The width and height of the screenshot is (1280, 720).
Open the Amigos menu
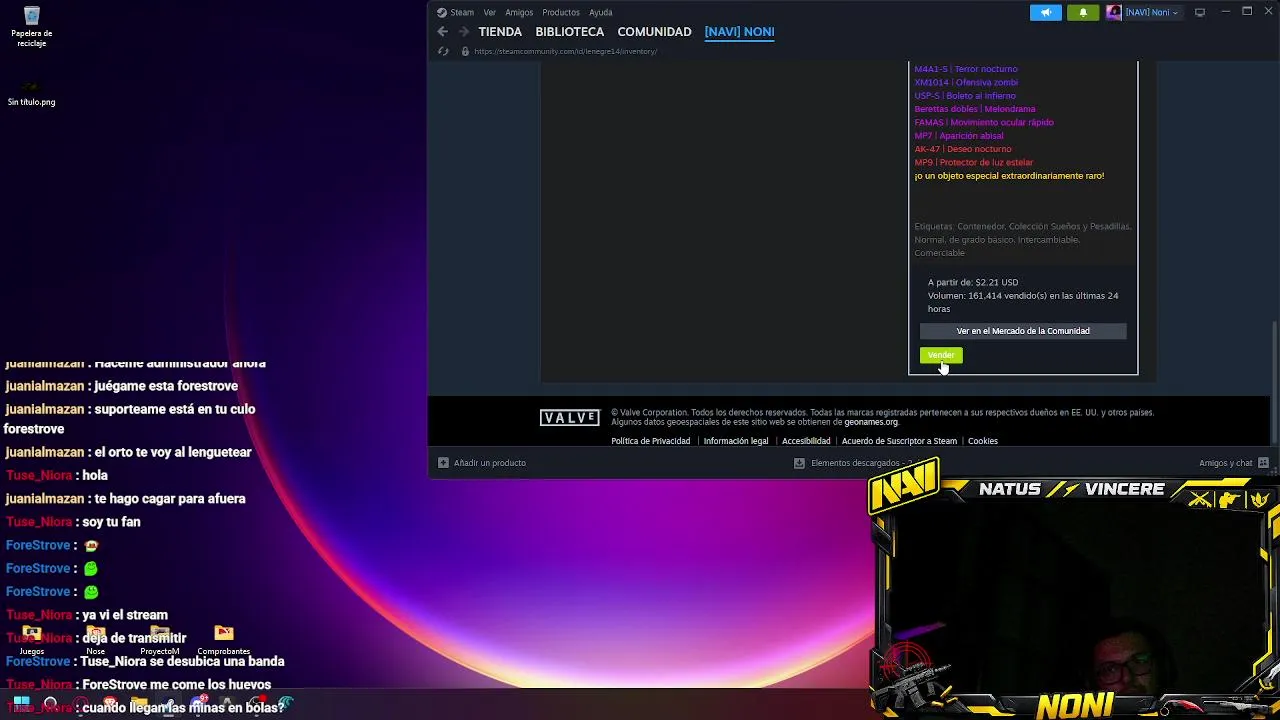pos(519,12)
